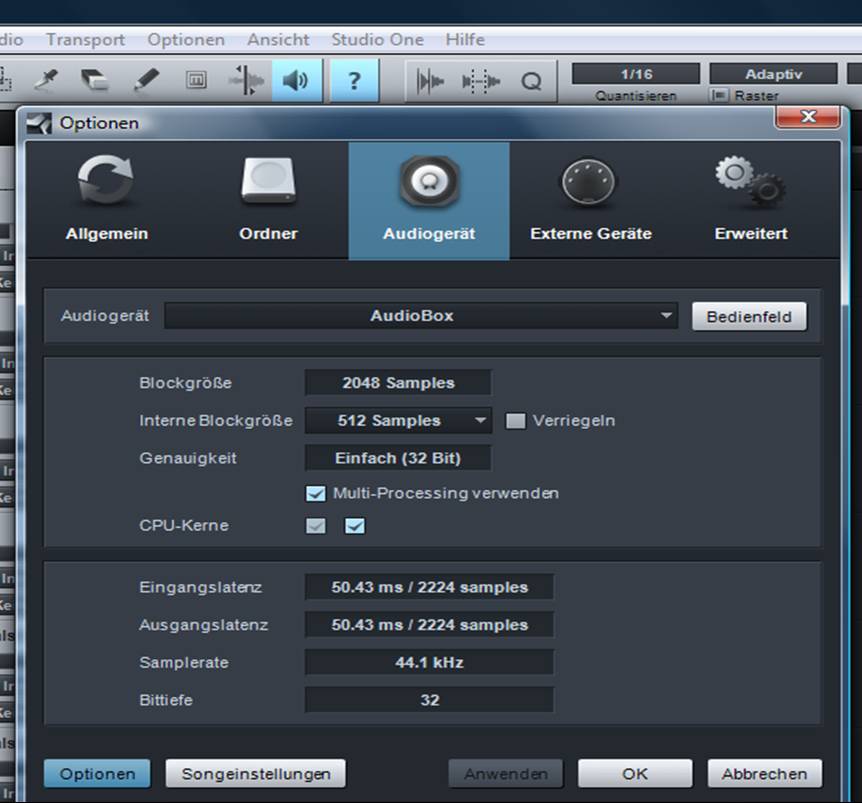This screenshot has width=862, height=803.
Task: Open the Transport menu
Action: pos(86,40)
